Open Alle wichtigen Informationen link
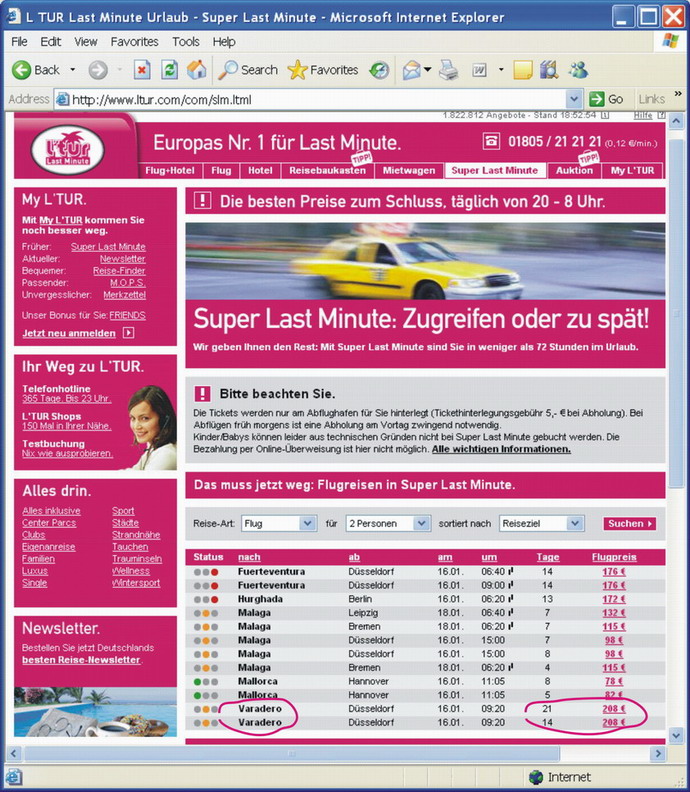Image resolution: width=690 pixels, height=792 pixels. 501,449
